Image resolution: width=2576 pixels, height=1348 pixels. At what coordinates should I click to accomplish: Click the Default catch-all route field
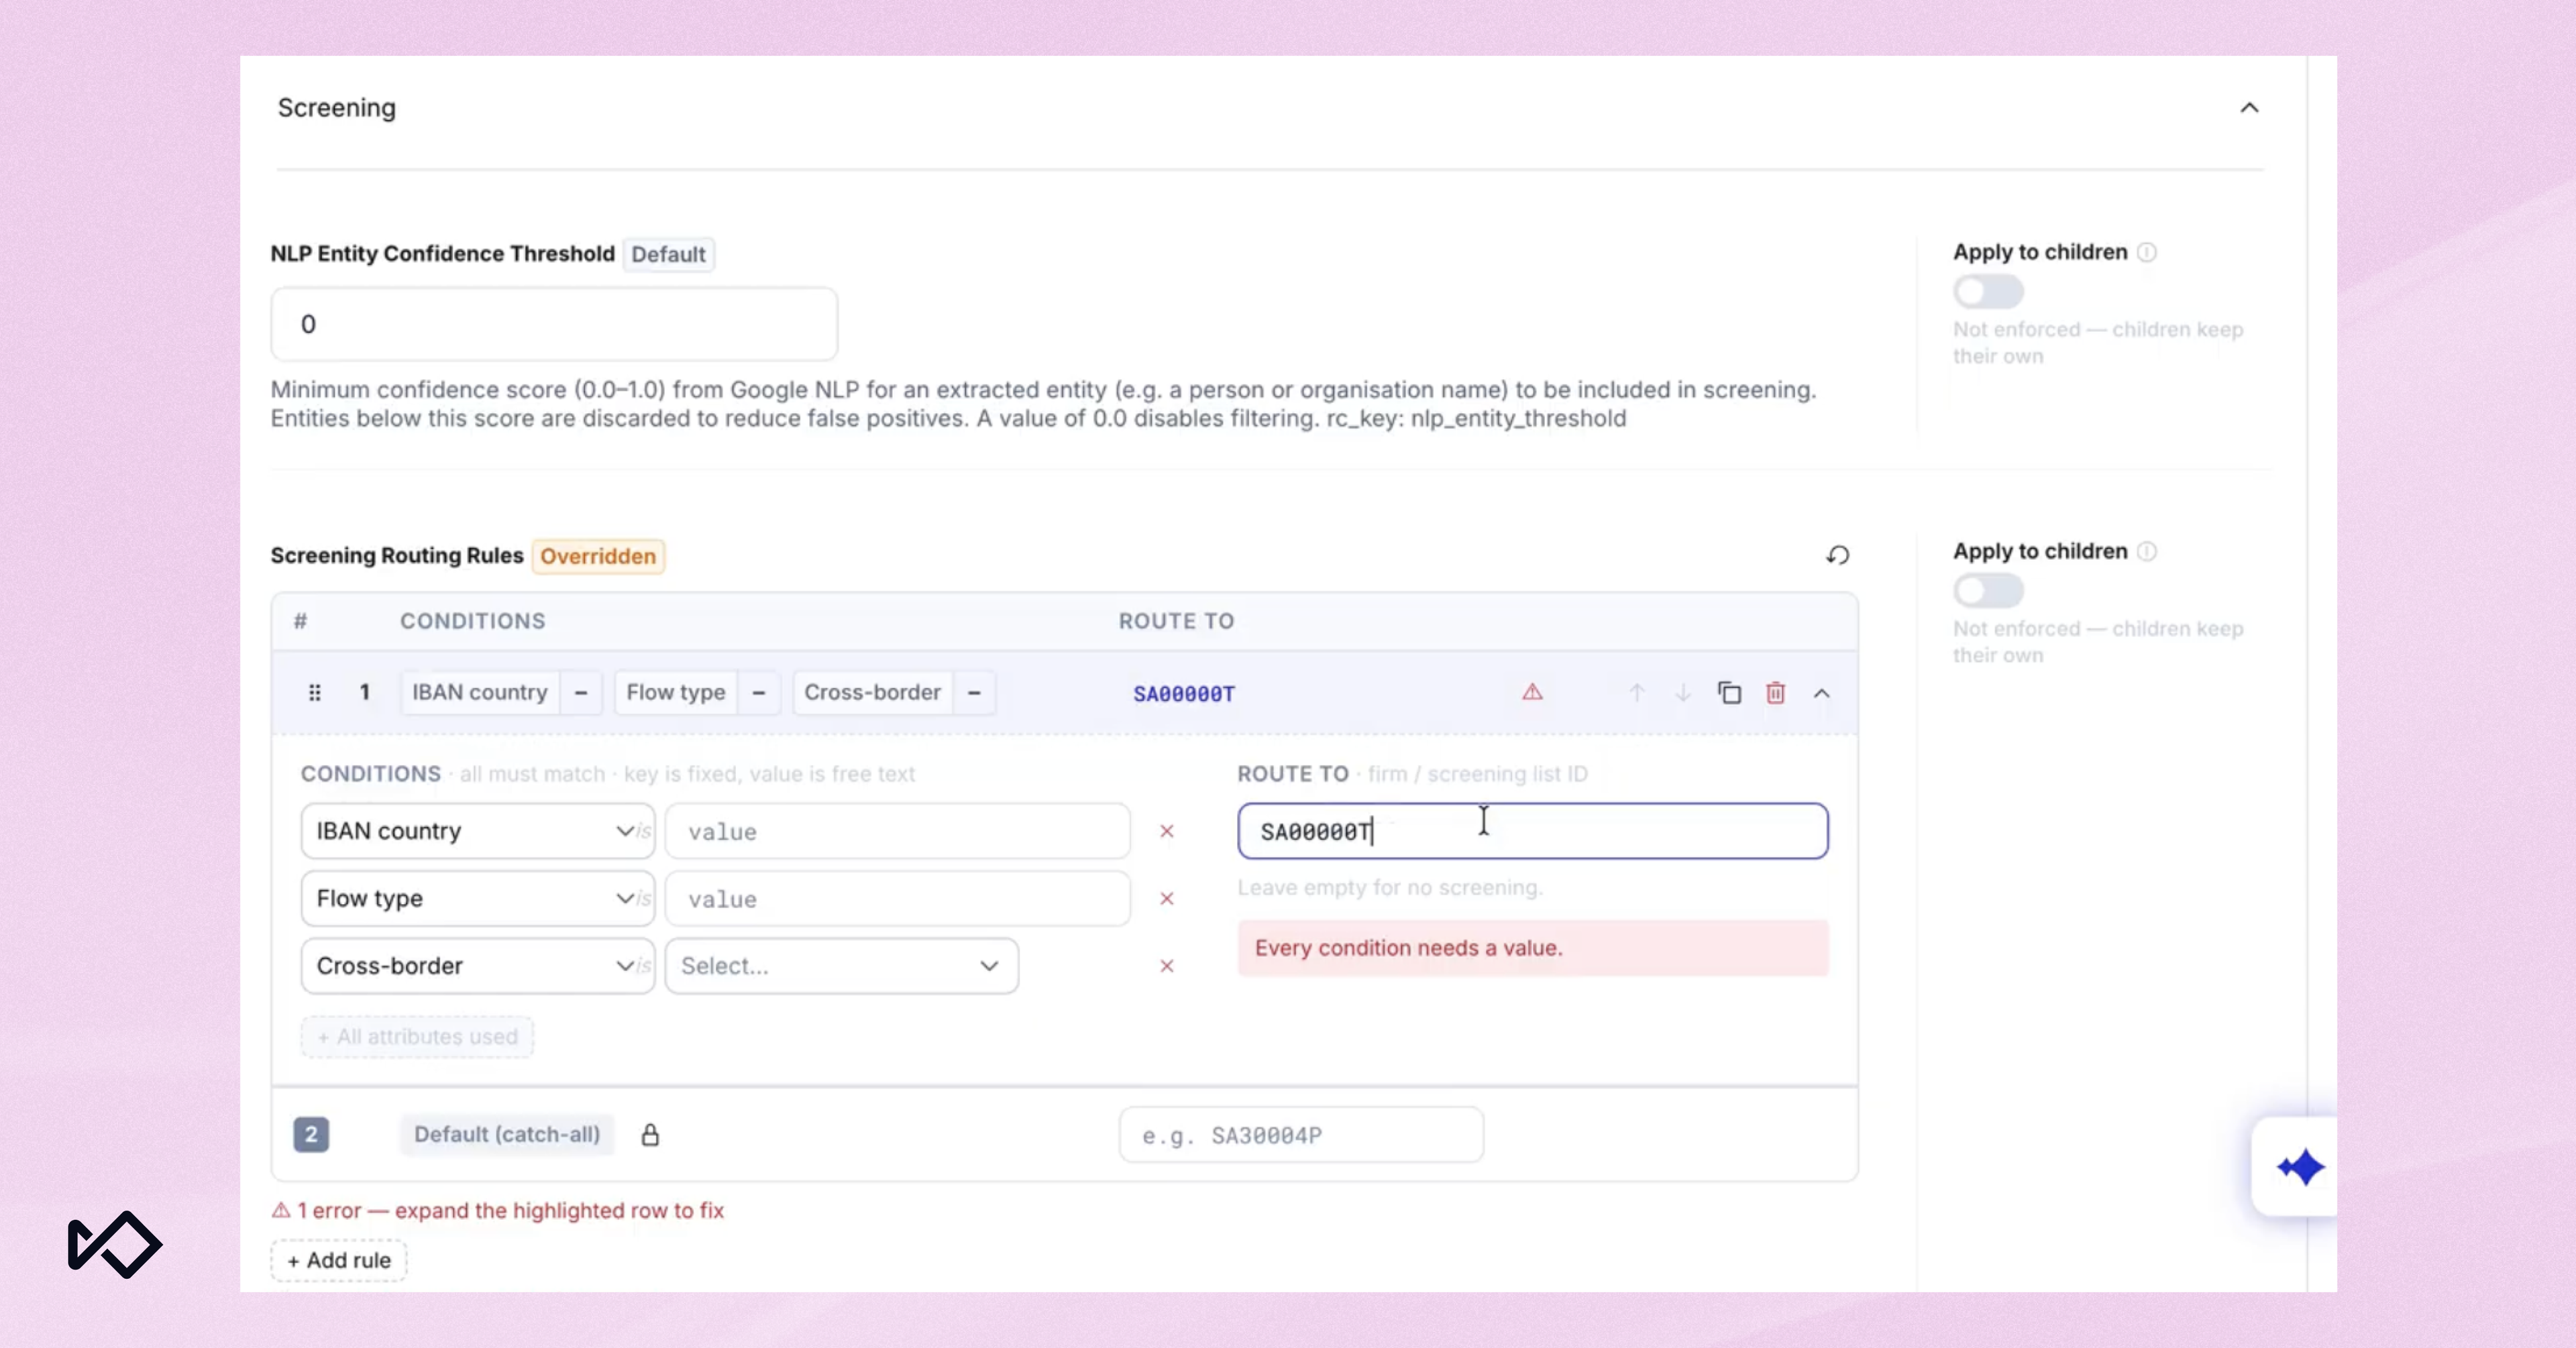pyautogui.click(x=1301, y=1135)
